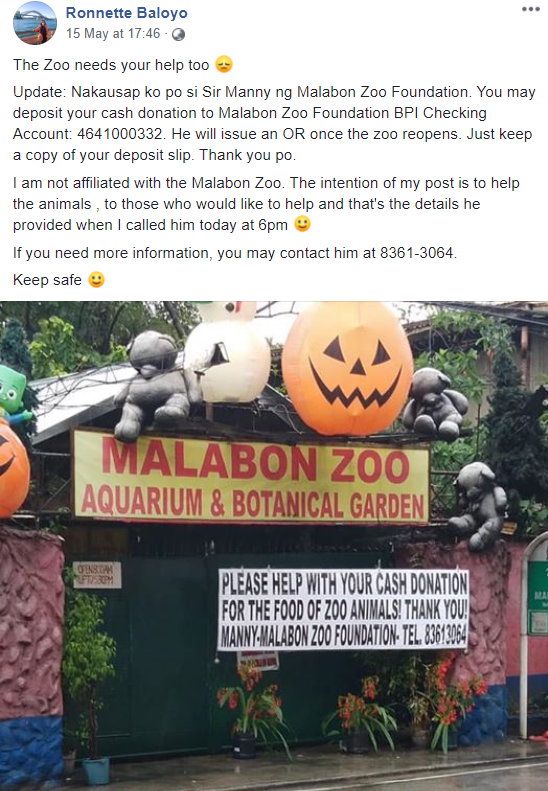Click the BPI account number 4641000332

120,134
